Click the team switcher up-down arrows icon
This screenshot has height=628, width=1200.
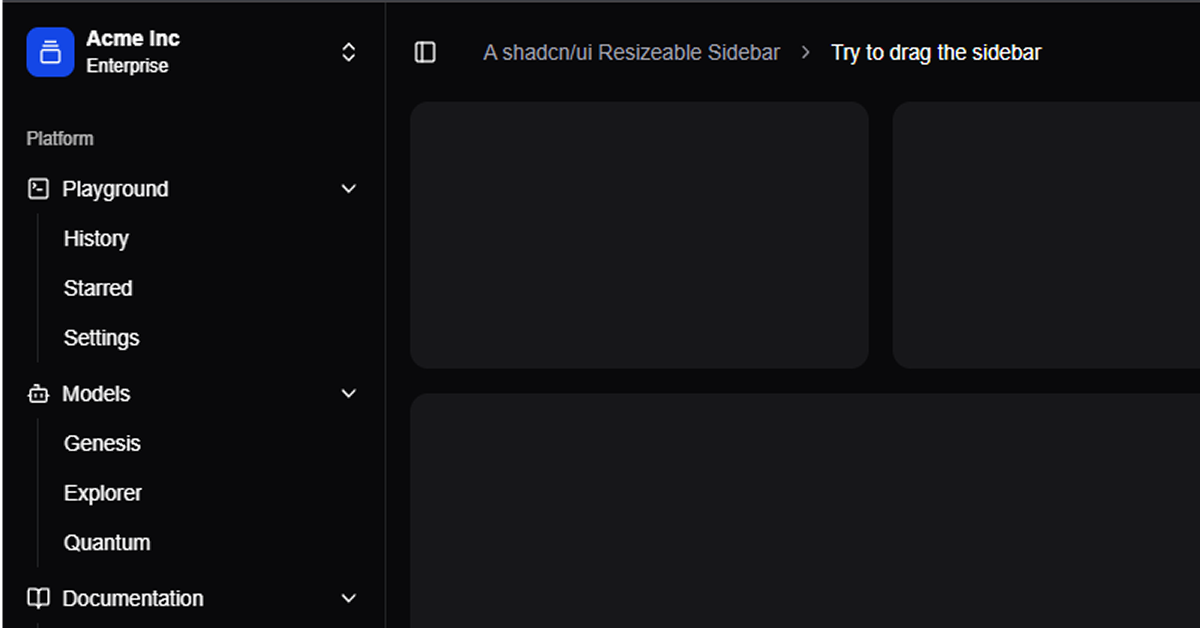tap(348, 50)
